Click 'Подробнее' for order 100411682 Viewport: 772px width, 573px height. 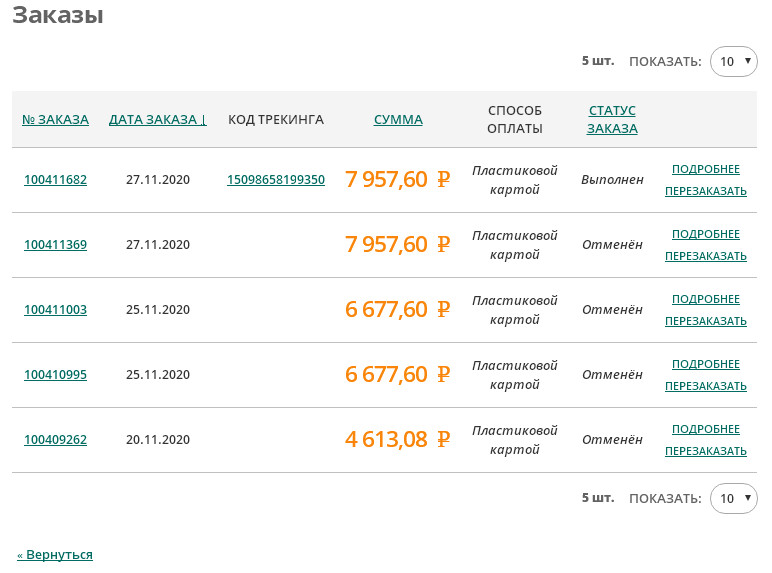pyautogui.click(x=706, y=169)
